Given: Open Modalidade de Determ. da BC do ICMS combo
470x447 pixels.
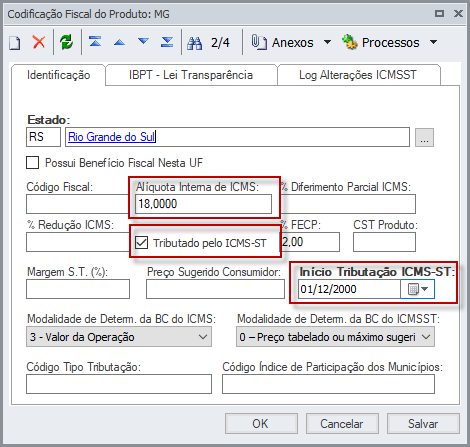Looking at the screenshot, I should 119,337.
